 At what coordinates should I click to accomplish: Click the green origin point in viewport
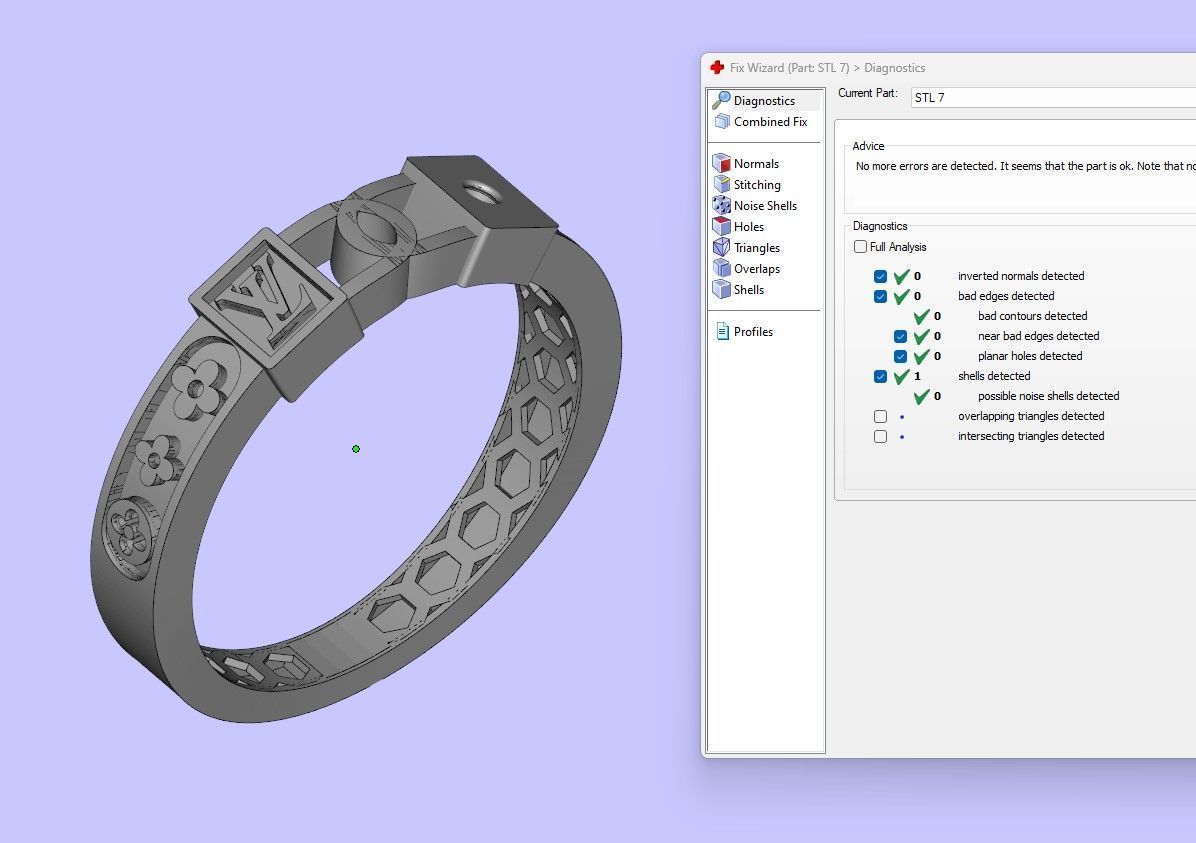point(355,449)
